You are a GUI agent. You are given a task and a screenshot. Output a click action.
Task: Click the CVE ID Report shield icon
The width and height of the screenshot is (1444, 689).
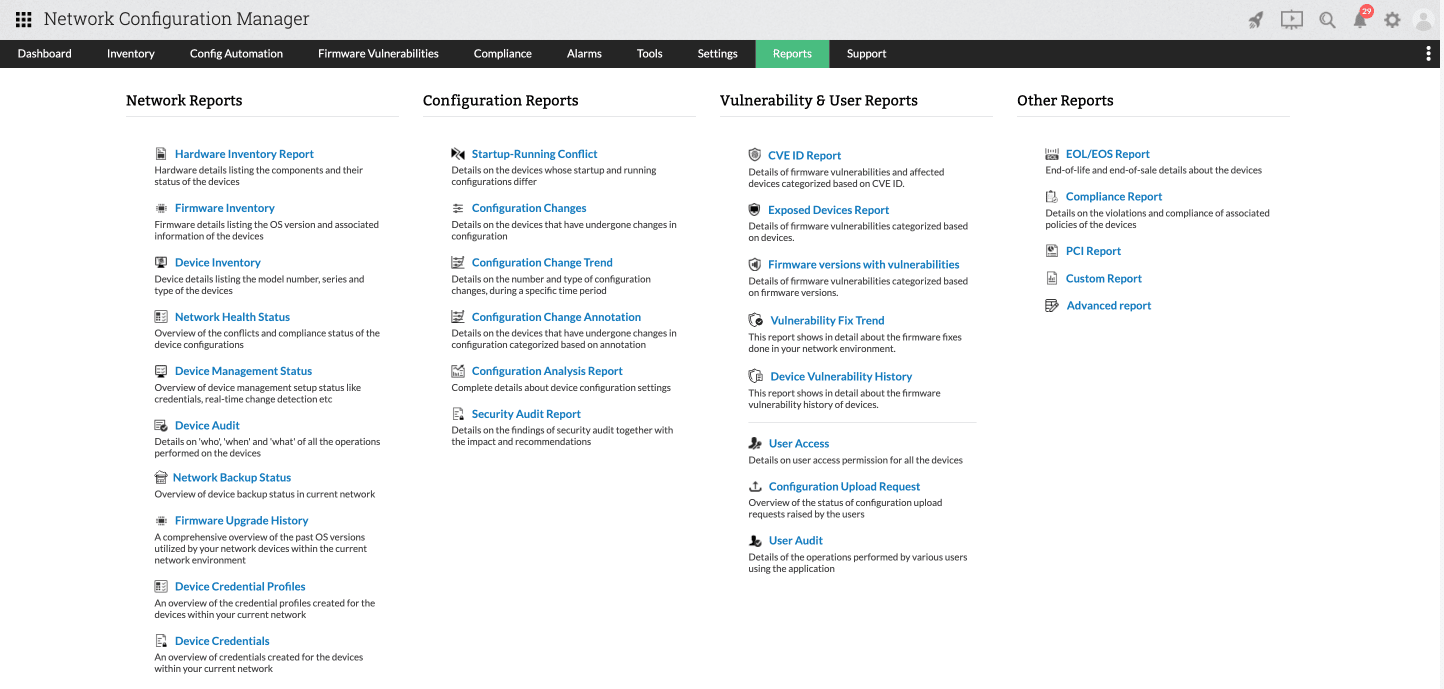755,154
